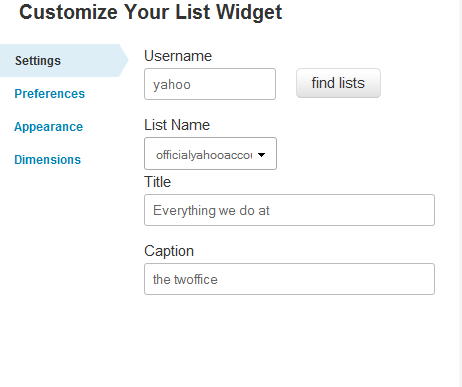The width and height of the screenshot is (462, 387).
Task: Click the Title field reading Everything we do at
Action: pyautogui.click(x=289, y=210)
